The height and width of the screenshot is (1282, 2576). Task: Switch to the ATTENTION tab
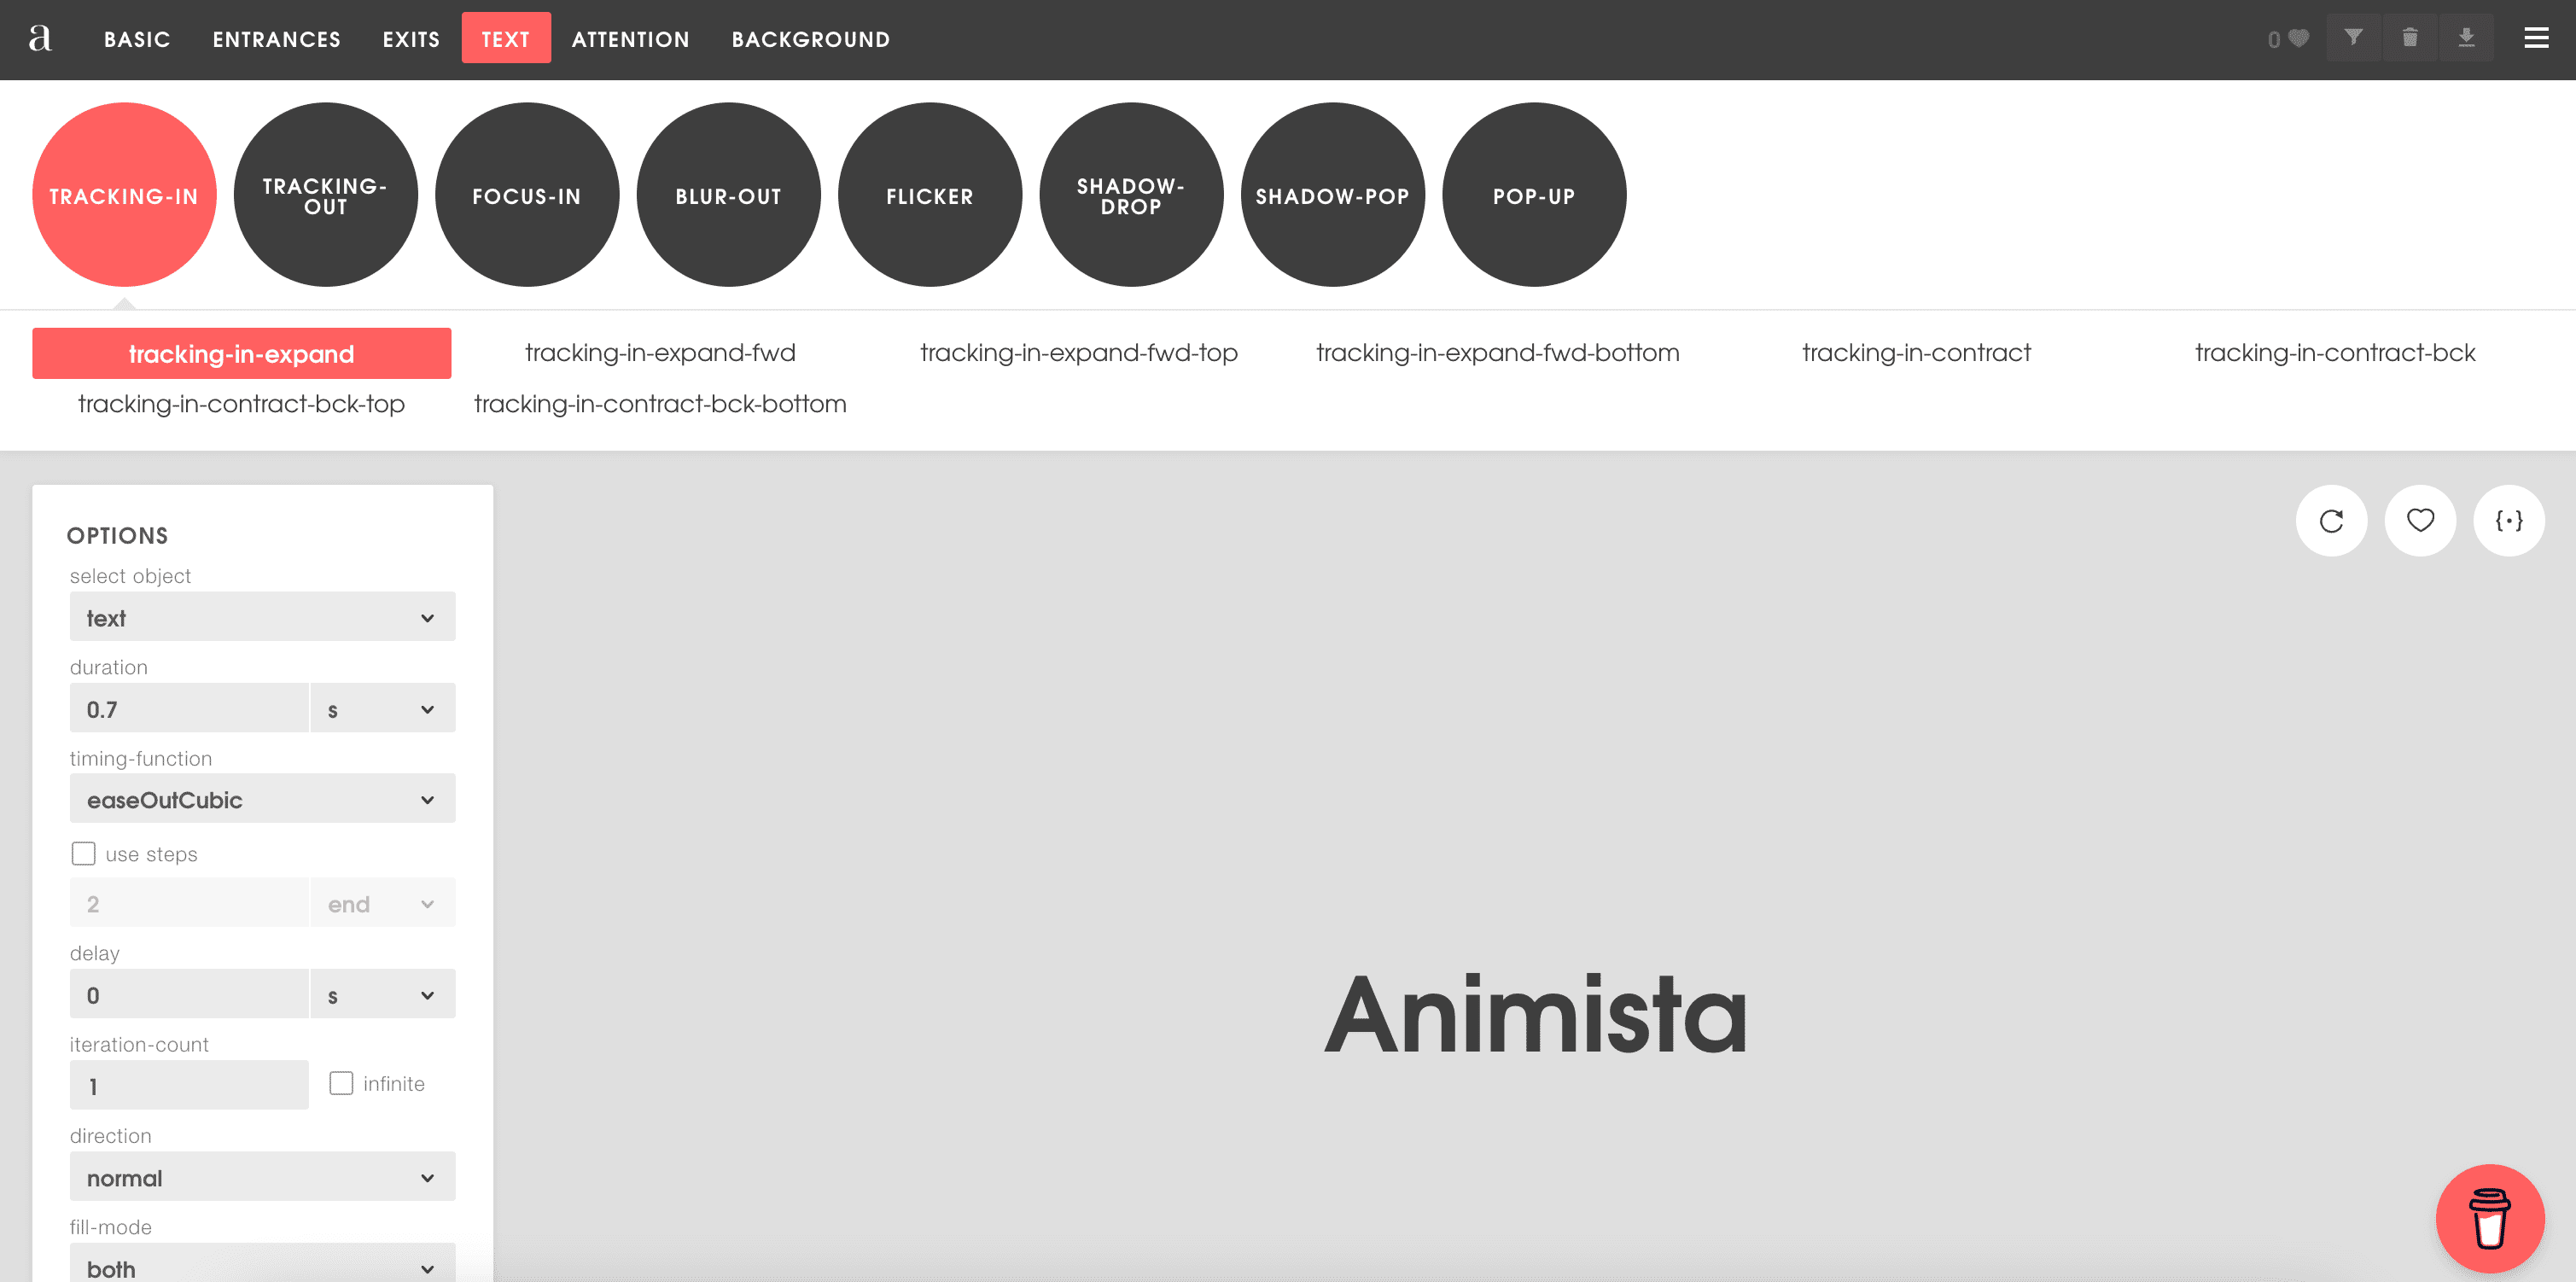pyautogui.click(x=630, y=39)
